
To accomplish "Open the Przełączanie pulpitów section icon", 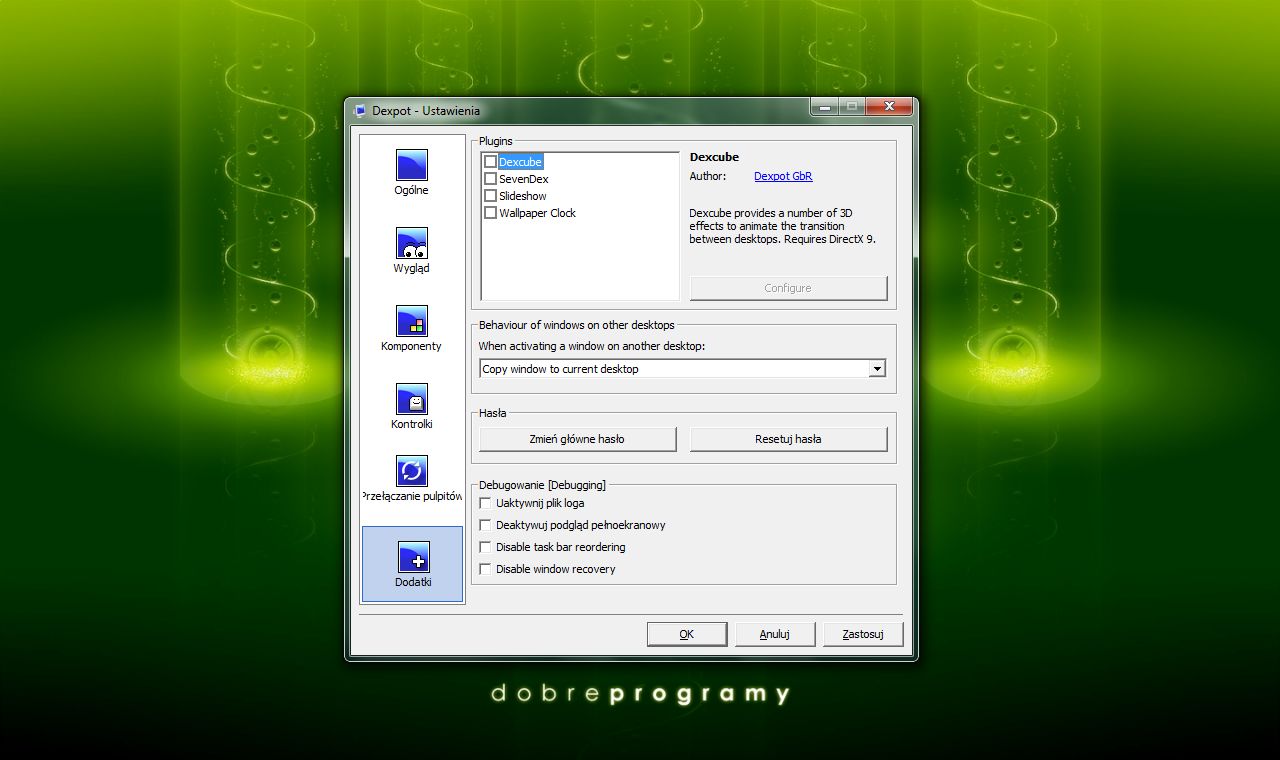I will point(411,471).
